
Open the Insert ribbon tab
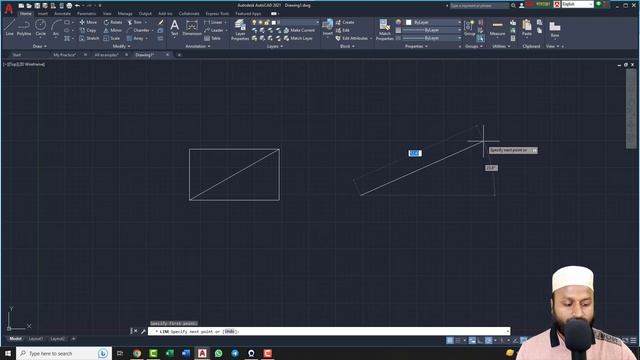[42, 13]
